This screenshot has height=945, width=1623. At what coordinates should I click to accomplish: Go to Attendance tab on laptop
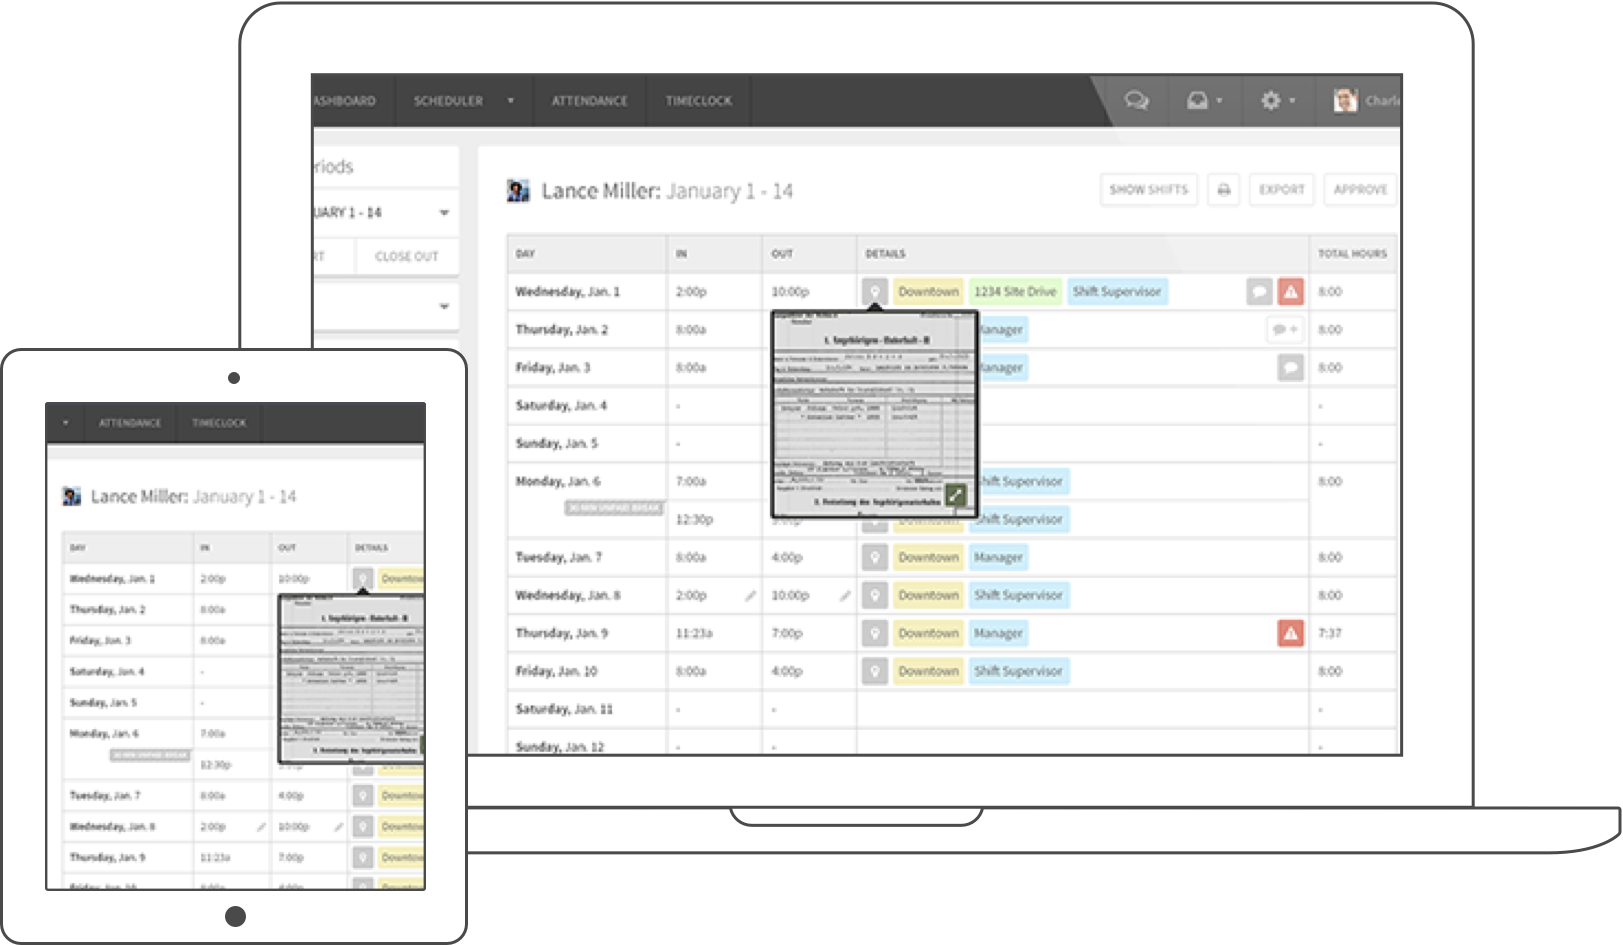point(590,101)
